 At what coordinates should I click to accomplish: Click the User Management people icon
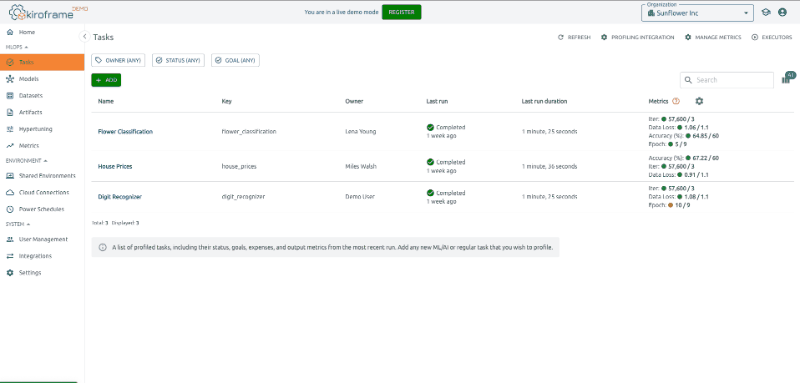[x=9, y=239]
